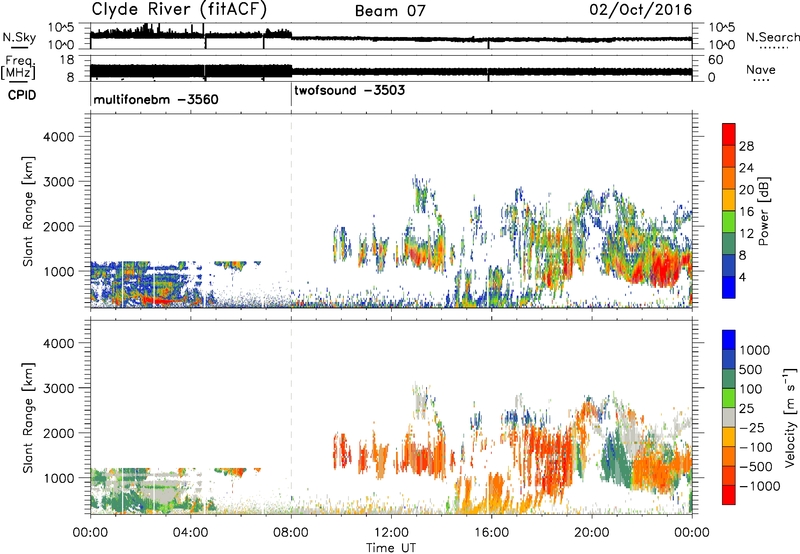Image resolution: width=800 pixels, height=554 pixels.
Task: Click the '28' Power colorbar tick label
Action: click(746, 146)
